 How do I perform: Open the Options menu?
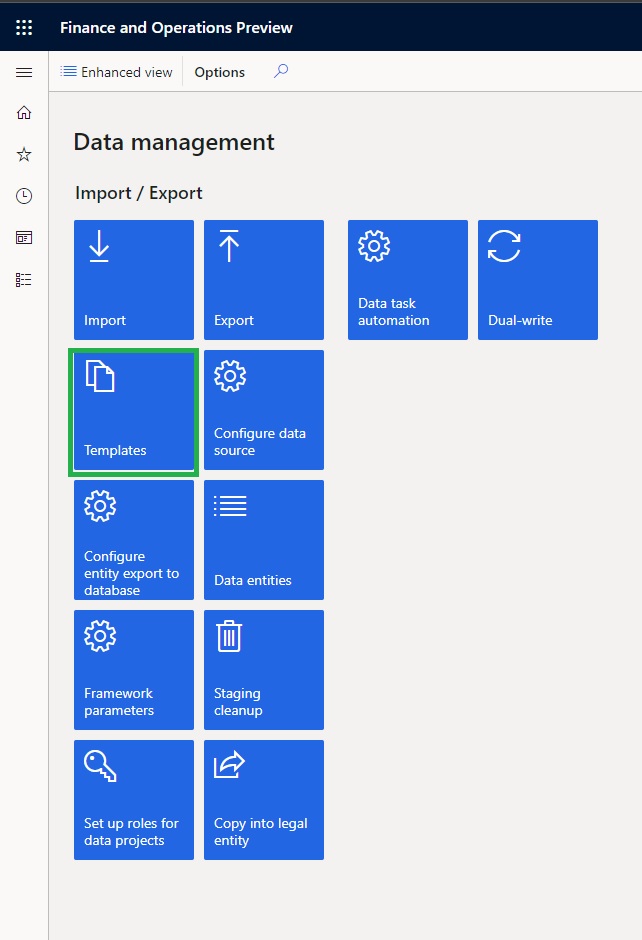219,72
